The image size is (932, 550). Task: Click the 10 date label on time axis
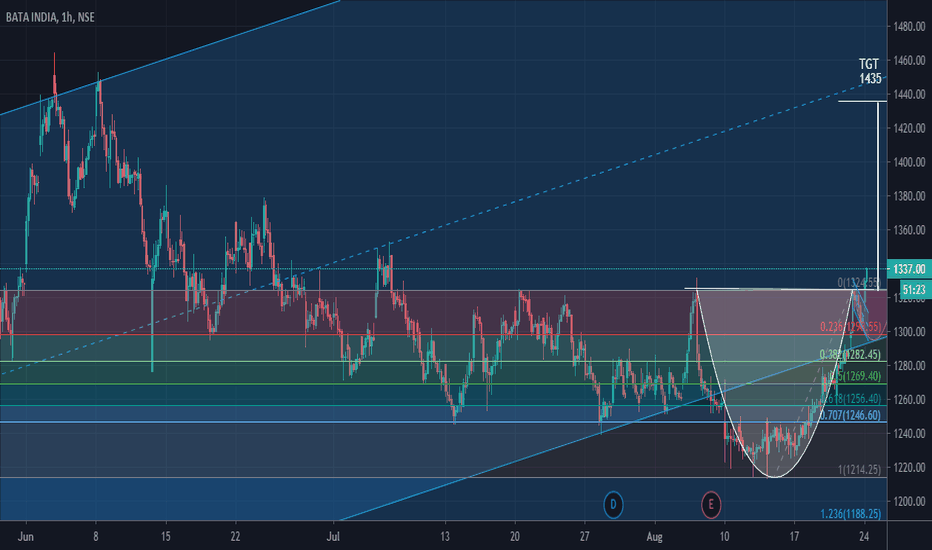[724, 536]
